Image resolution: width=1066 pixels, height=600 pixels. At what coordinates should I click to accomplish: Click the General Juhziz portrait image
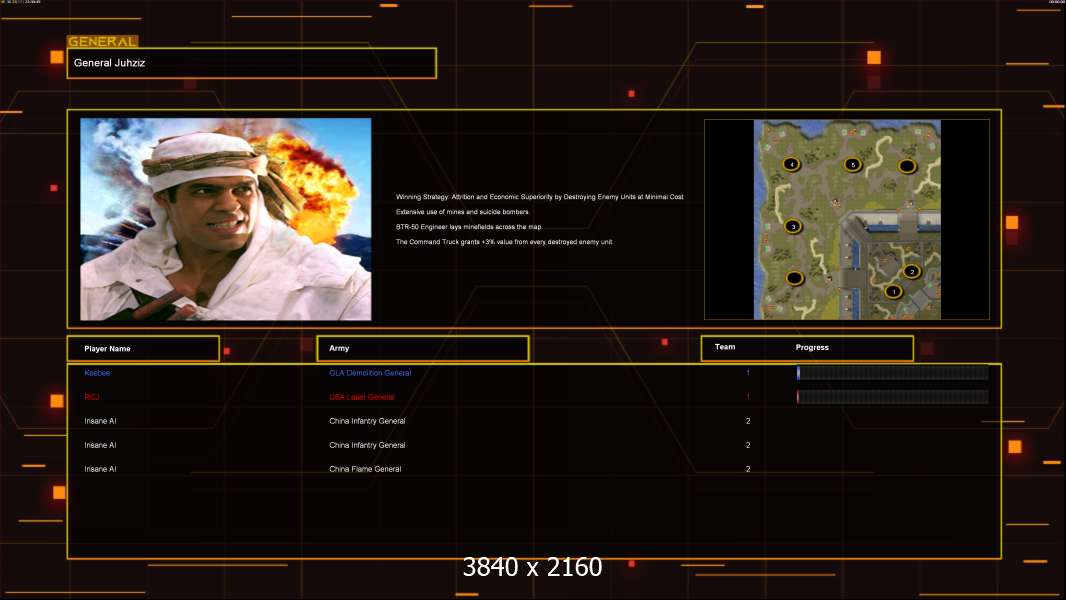tap(226, 219)
